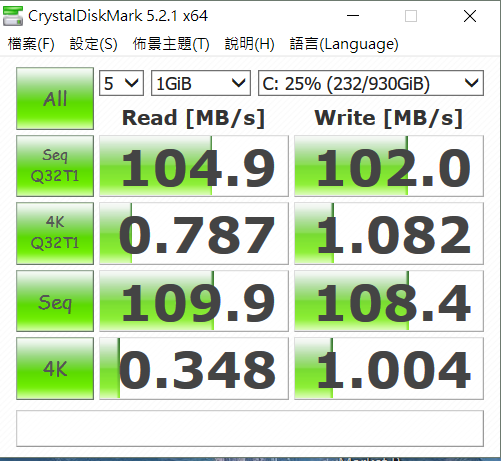Open the 語言(Language) menu
Viewport: 501px width, 461px height.
344,44
